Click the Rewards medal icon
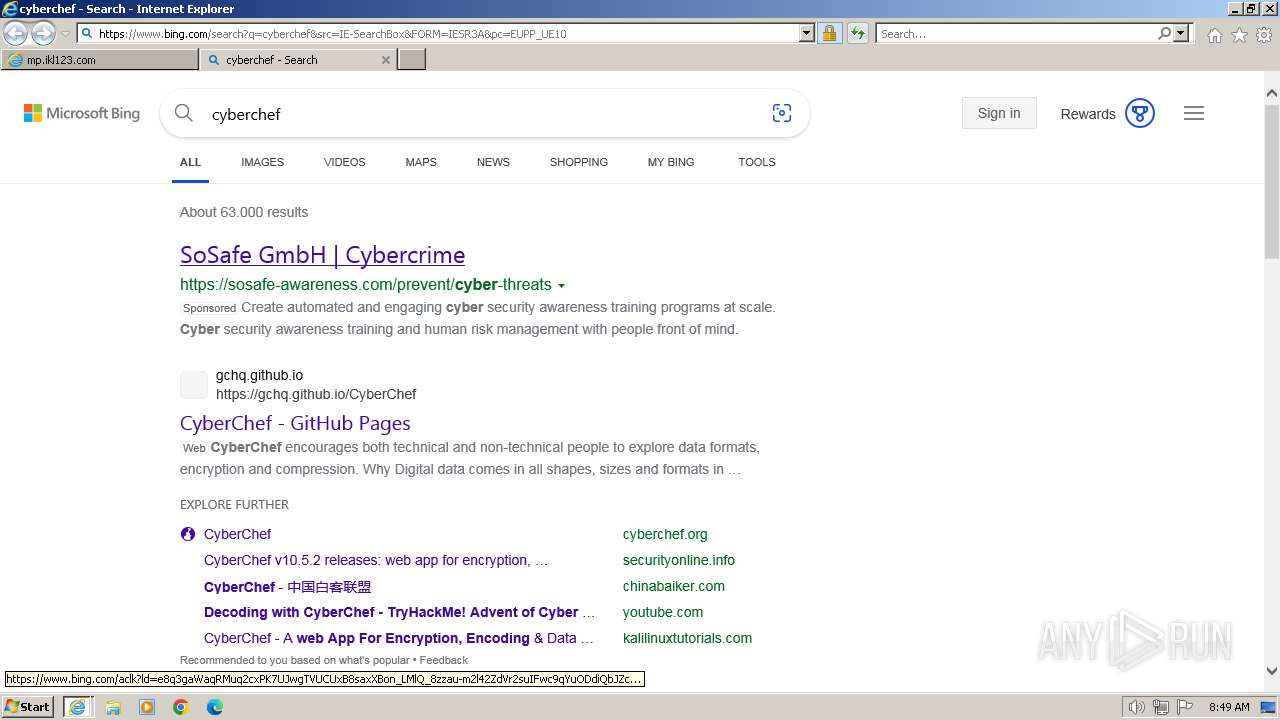 point(1140,113)
